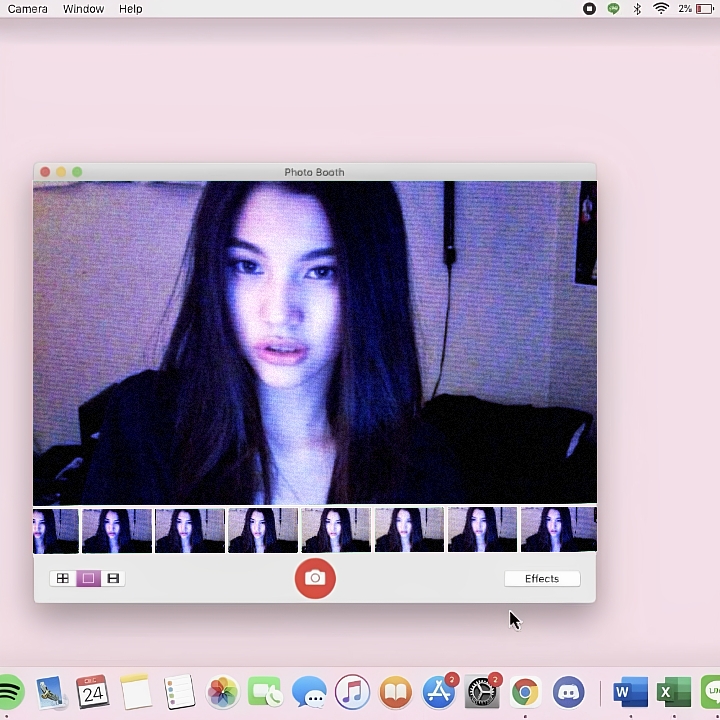Take a photo with the red camera button
This screenshot has height=720, width=720.
pyautogui.click(x=315, y=578)
